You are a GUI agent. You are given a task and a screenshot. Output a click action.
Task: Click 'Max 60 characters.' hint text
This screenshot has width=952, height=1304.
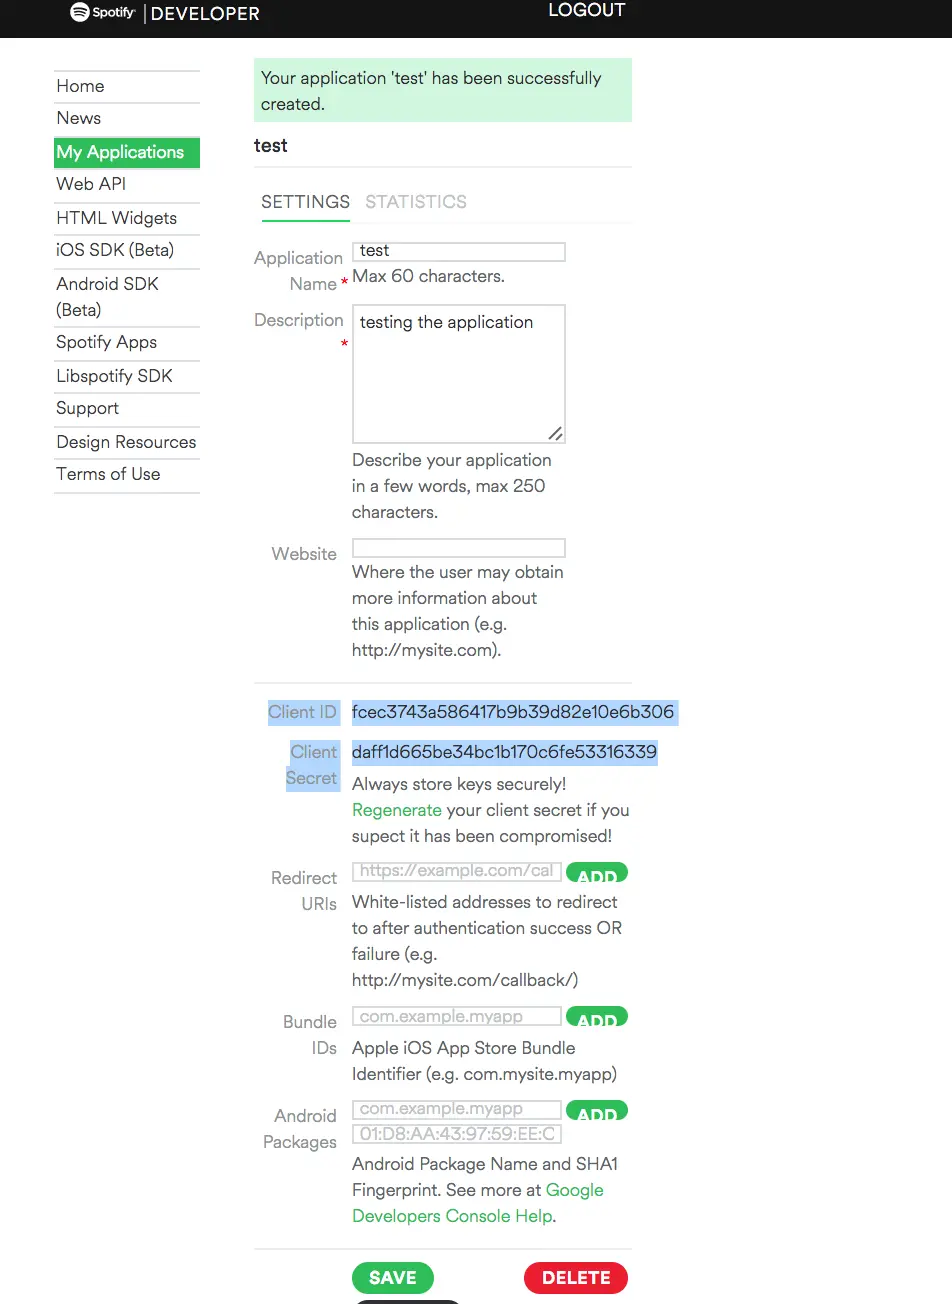click(x=428, y=276)
